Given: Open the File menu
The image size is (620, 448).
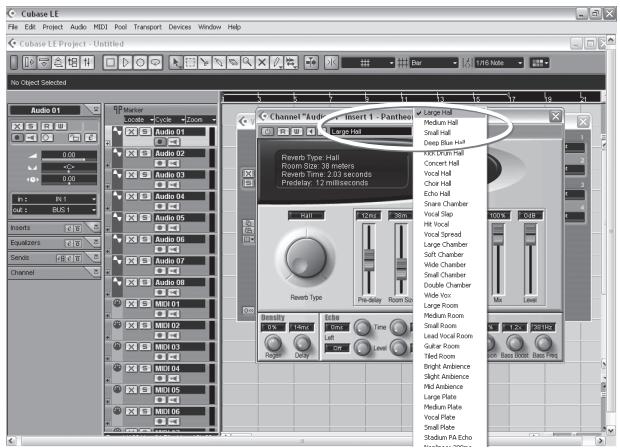Looking at the screenshot, I should click(13, 27).
